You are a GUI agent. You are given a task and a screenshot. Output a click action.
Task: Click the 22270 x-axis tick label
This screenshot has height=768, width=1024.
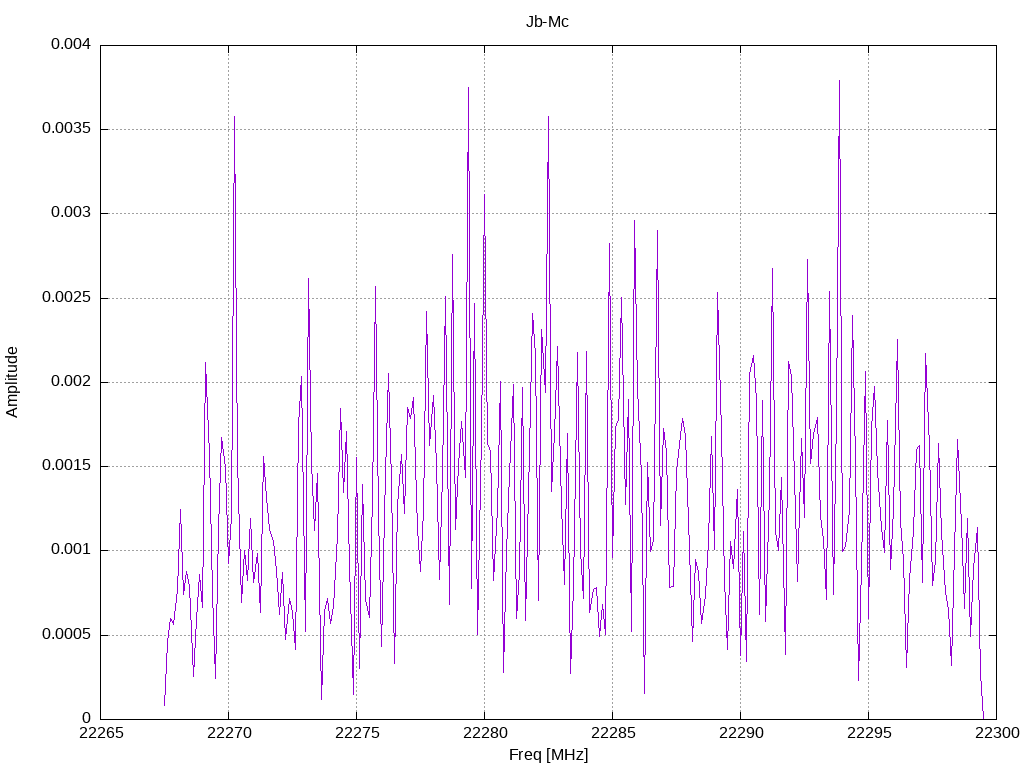click(229, 733)
